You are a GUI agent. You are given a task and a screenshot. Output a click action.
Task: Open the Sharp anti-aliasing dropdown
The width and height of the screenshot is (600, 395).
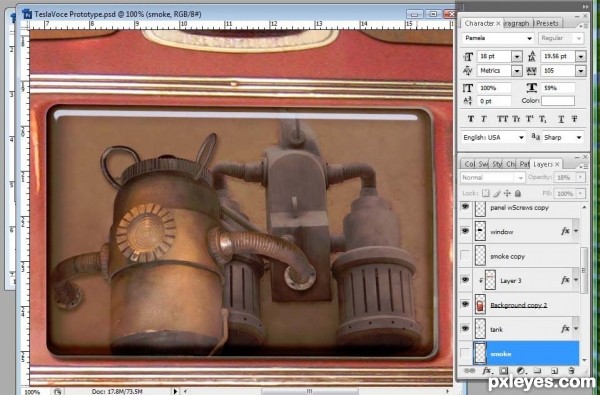(x=562, y=137)
